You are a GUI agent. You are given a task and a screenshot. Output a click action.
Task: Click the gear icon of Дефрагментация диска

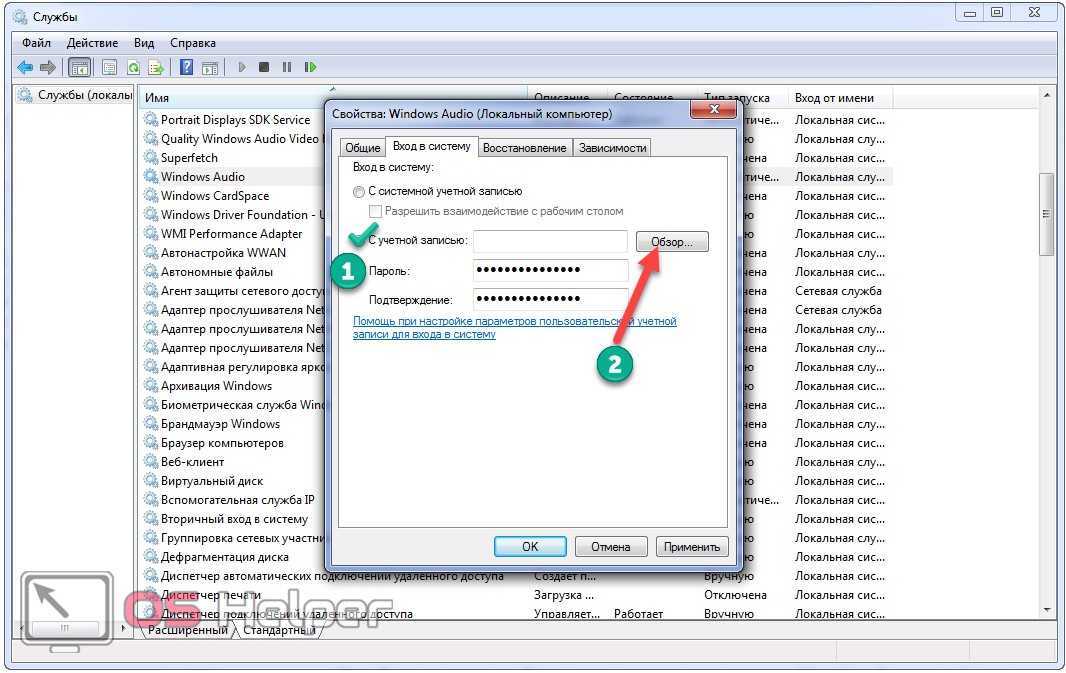click(151, 557)
